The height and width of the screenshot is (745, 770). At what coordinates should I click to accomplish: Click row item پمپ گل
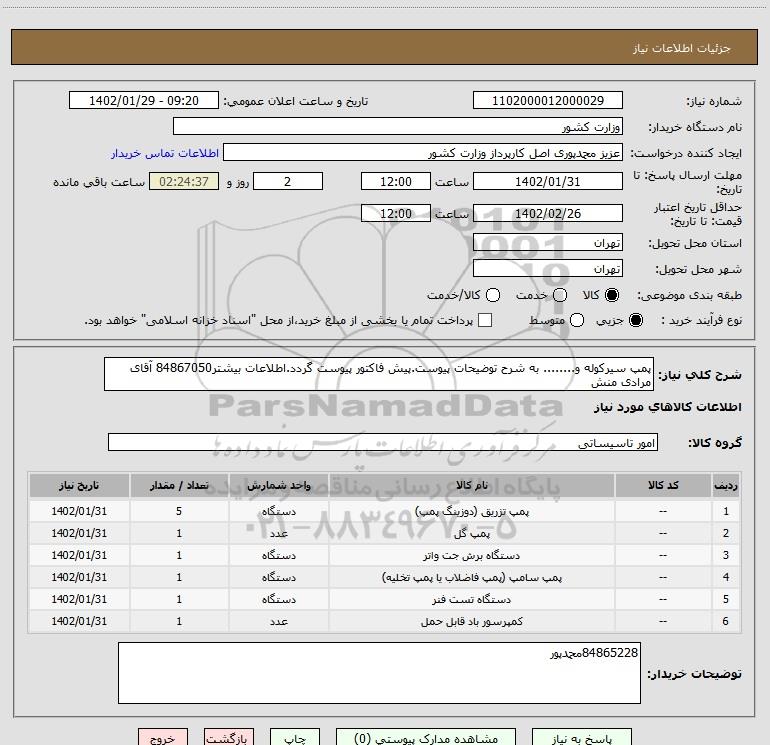point(471,533)
